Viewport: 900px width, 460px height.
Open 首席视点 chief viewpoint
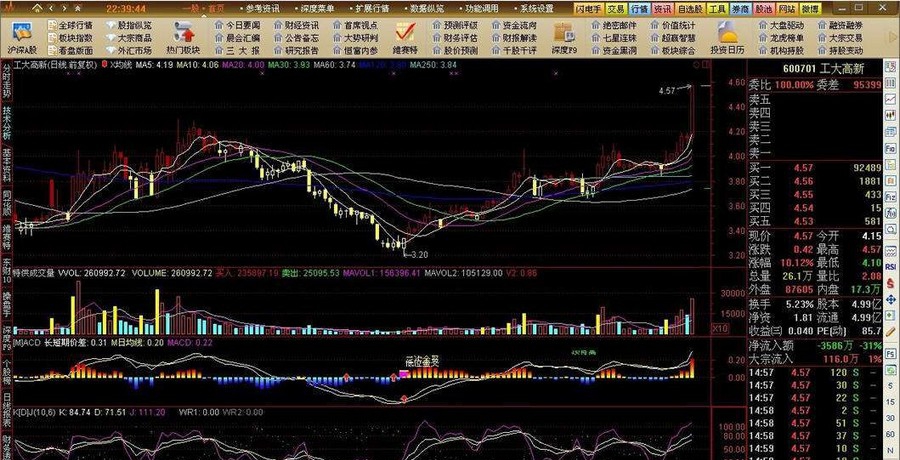click(x=355, y=26)
